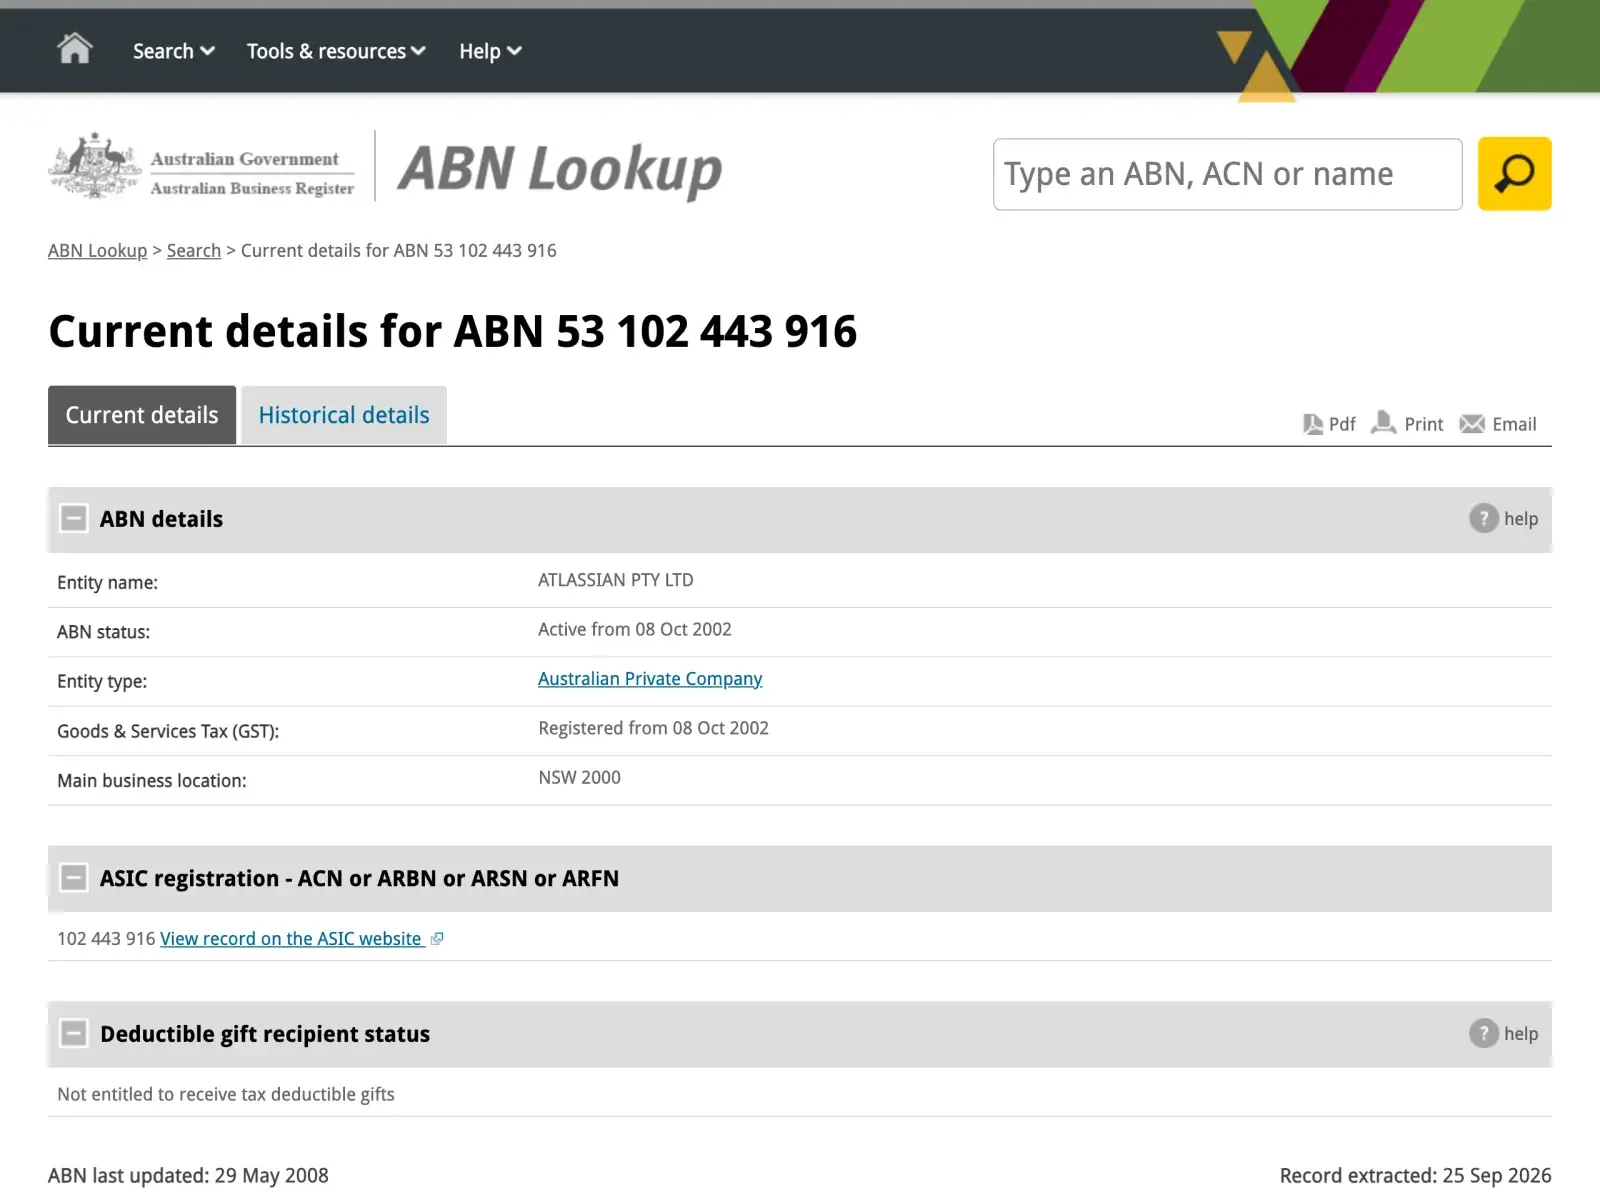Click the Entity type label
The image size is (1600, 1200).
click(102, 682)
